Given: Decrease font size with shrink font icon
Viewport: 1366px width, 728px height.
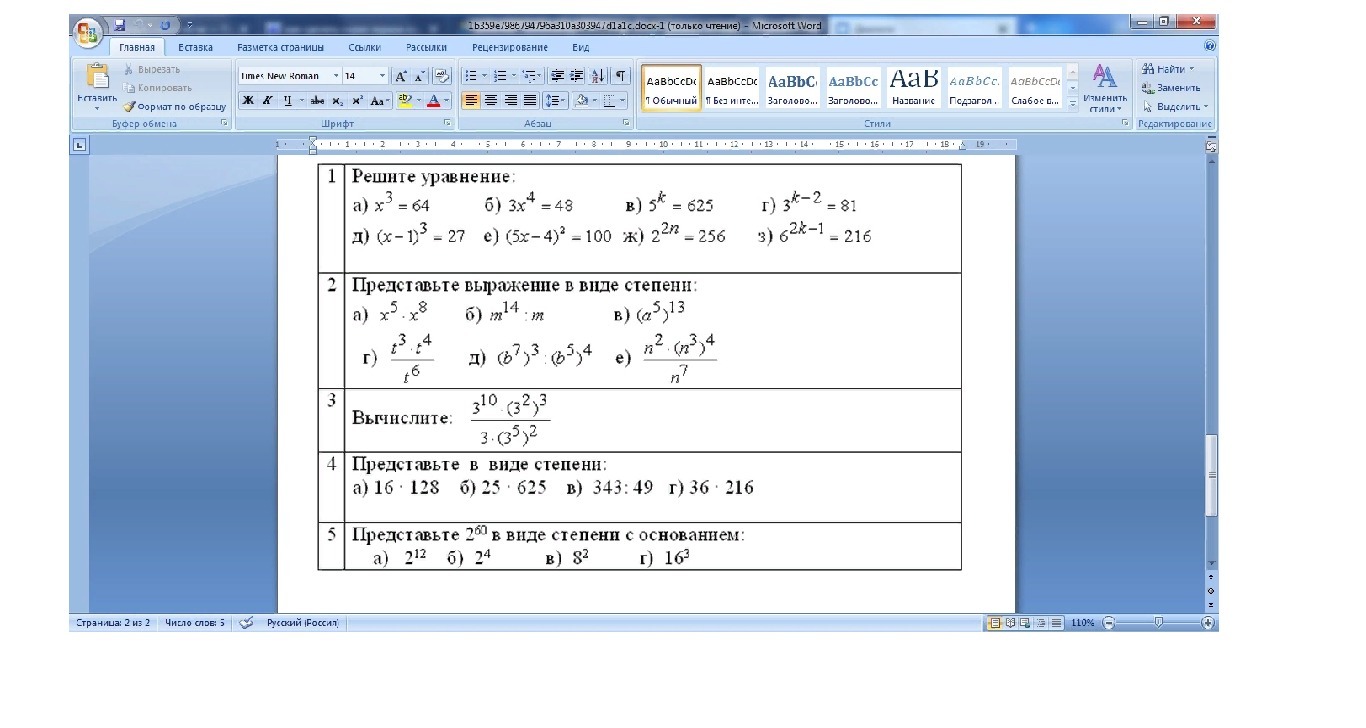Looking at the screenshot, I should click(x=419, y=76).
